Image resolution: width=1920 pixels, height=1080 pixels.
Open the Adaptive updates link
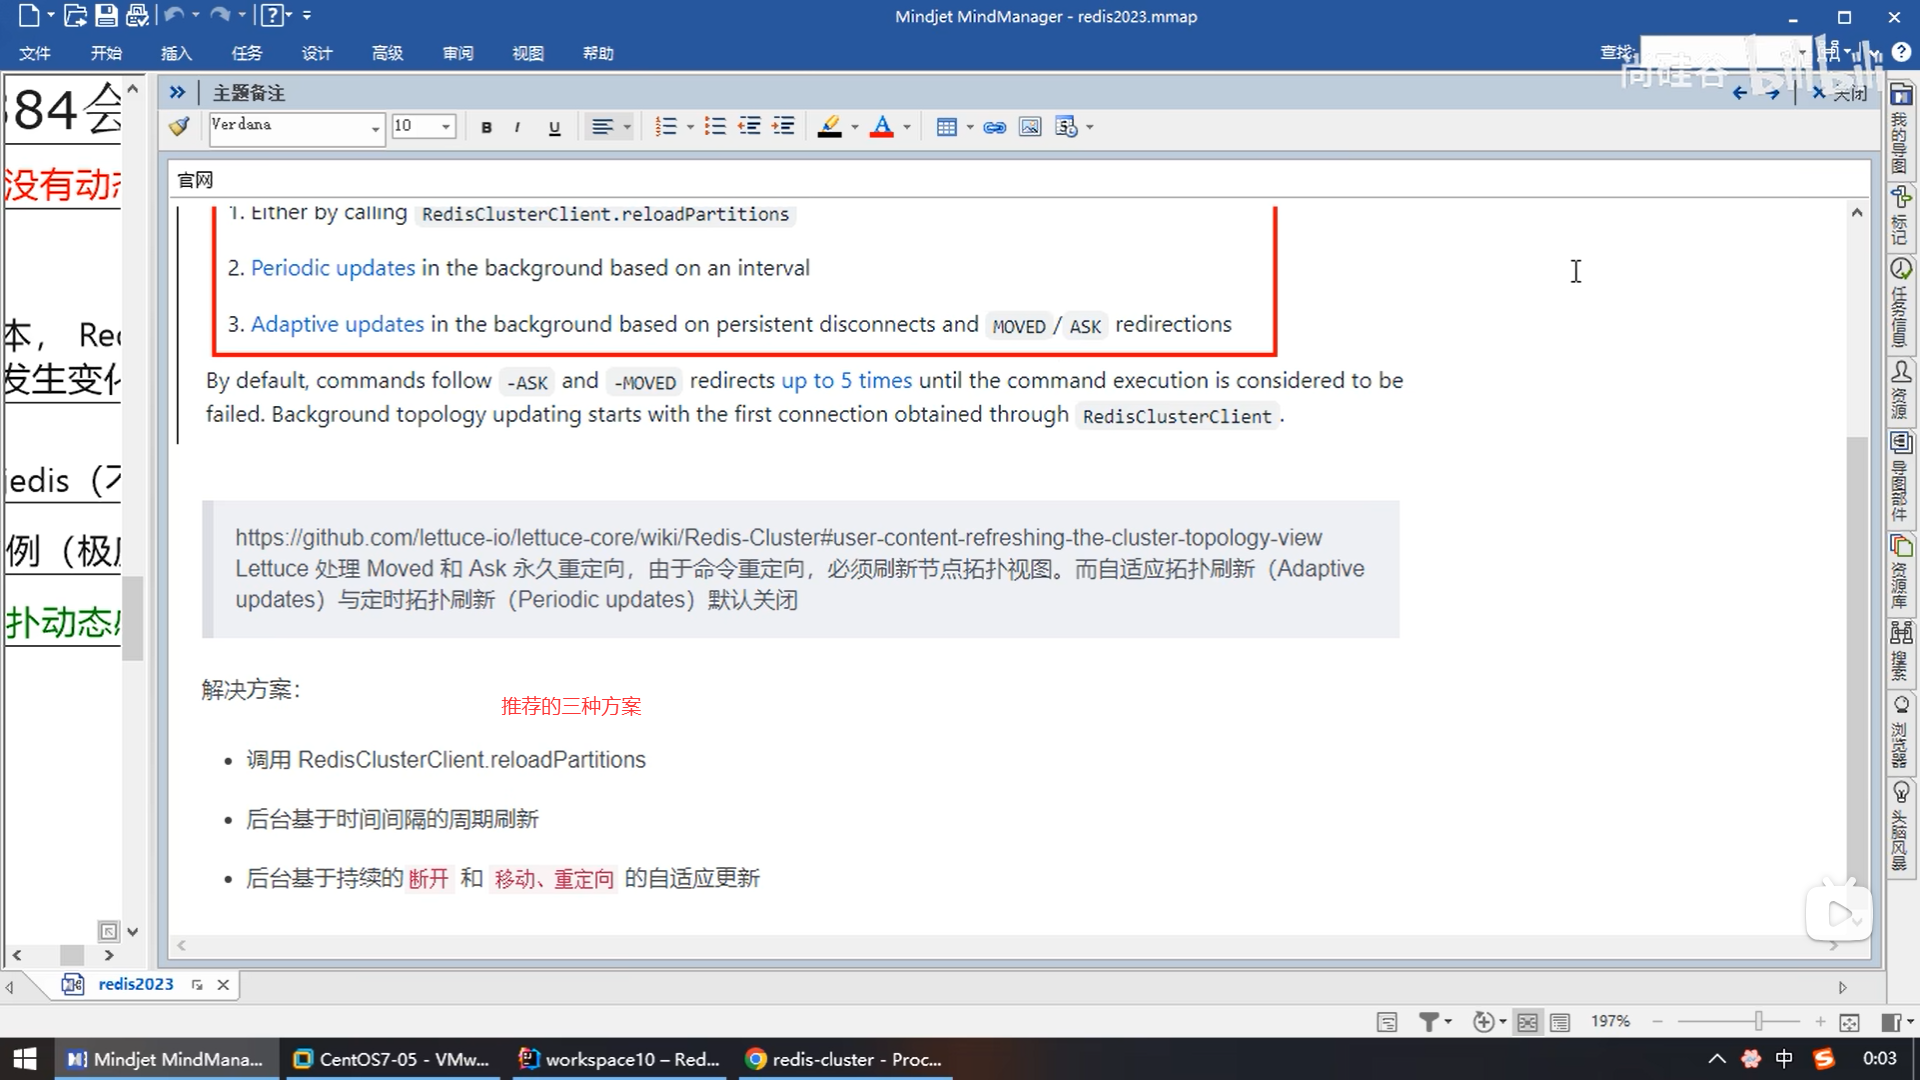click(337, 324)
